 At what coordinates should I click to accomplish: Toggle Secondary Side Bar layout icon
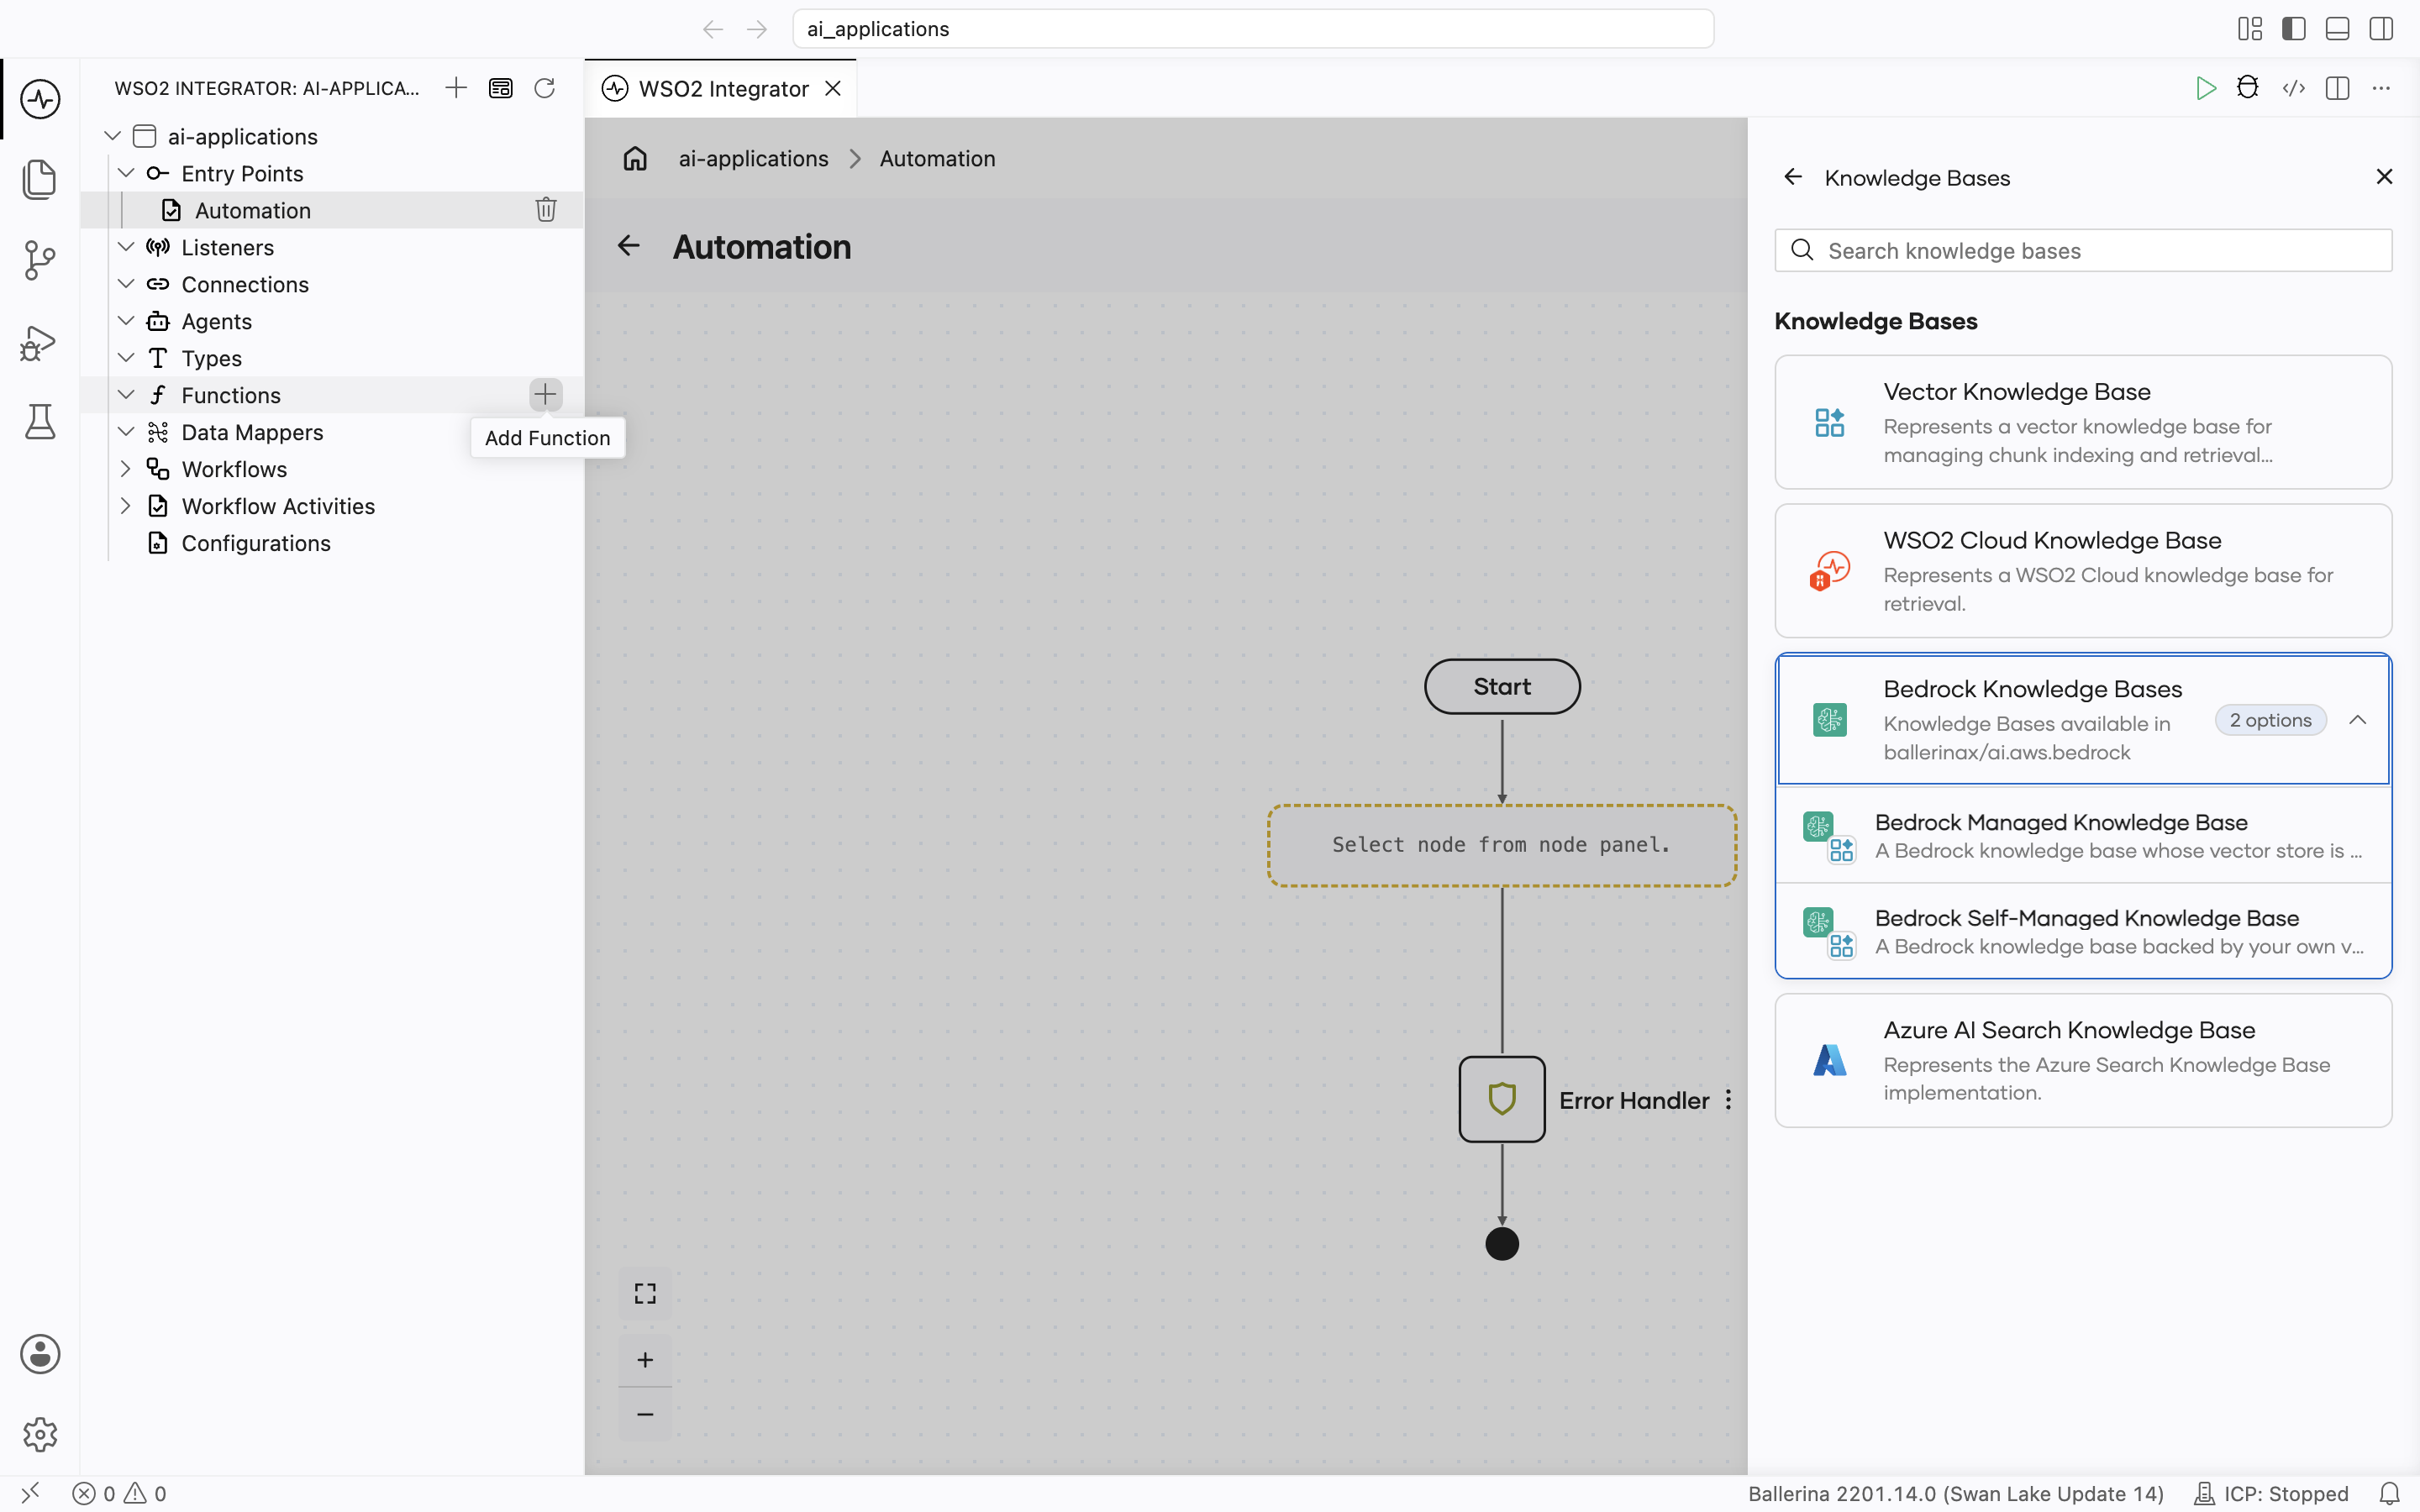coord(2381,29)
